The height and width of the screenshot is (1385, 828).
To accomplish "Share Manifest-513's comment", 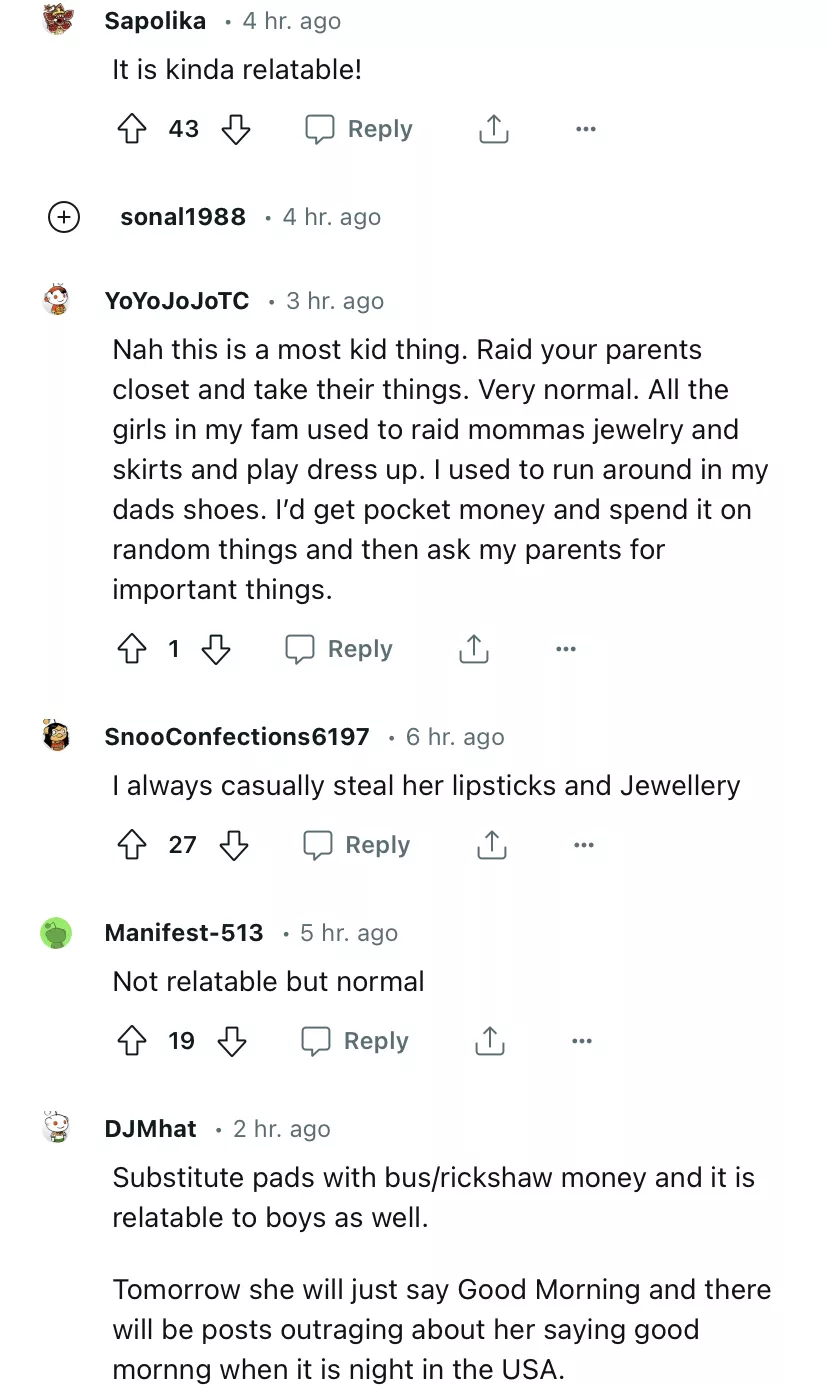I will coord(489,1041).
